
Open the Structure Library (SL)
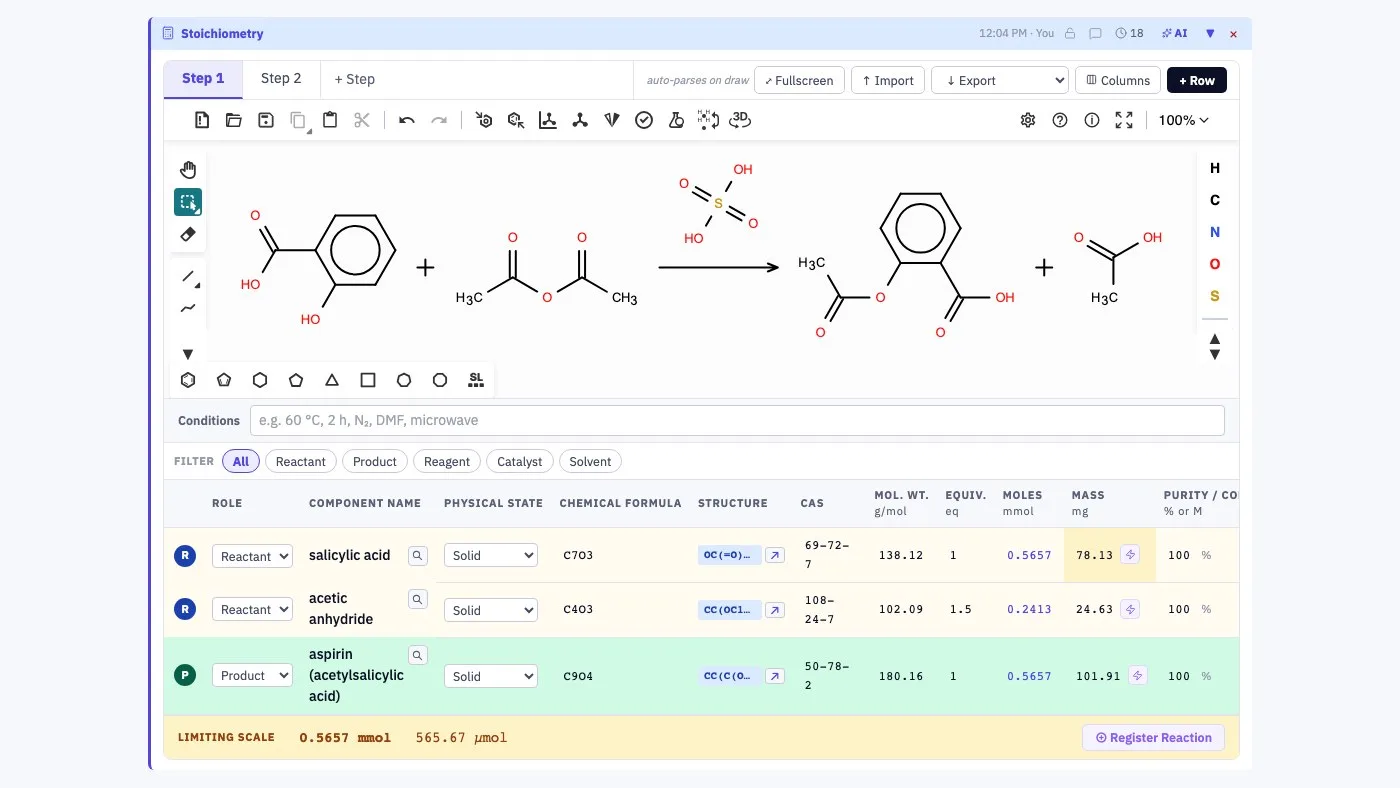pos(476,380)
